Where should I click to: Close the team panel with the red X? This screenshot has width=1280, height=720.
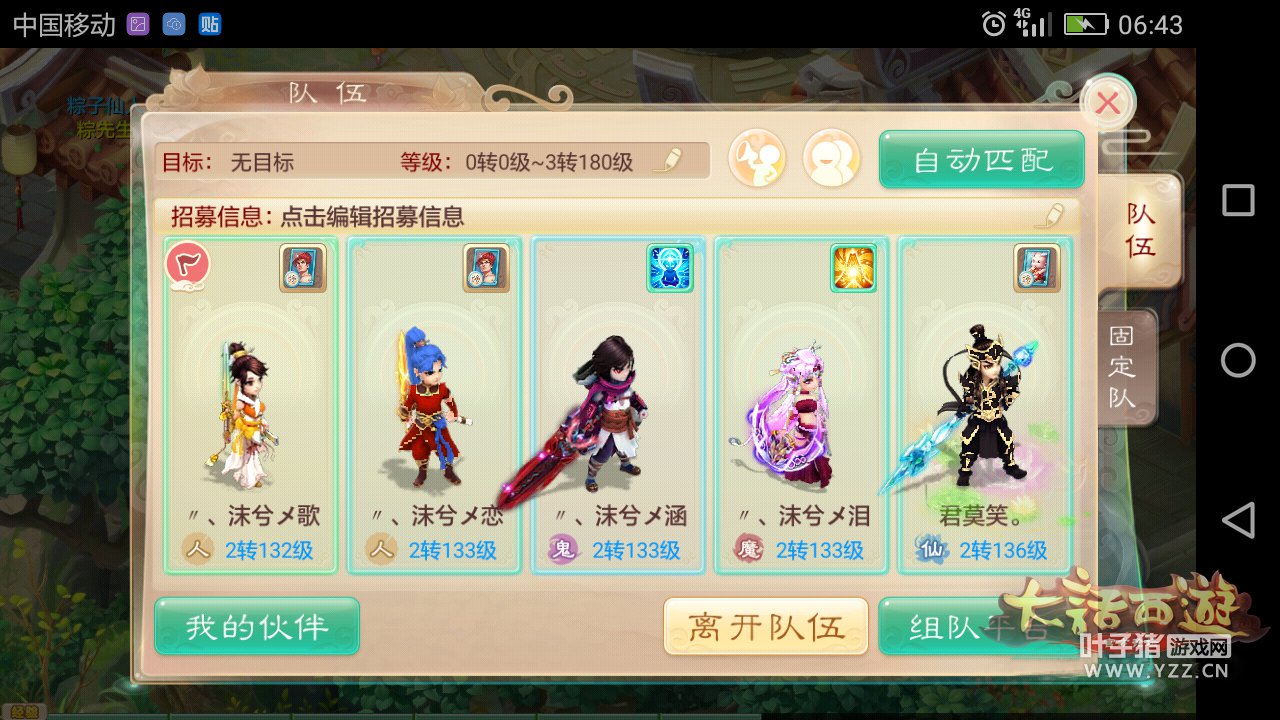1107,102
